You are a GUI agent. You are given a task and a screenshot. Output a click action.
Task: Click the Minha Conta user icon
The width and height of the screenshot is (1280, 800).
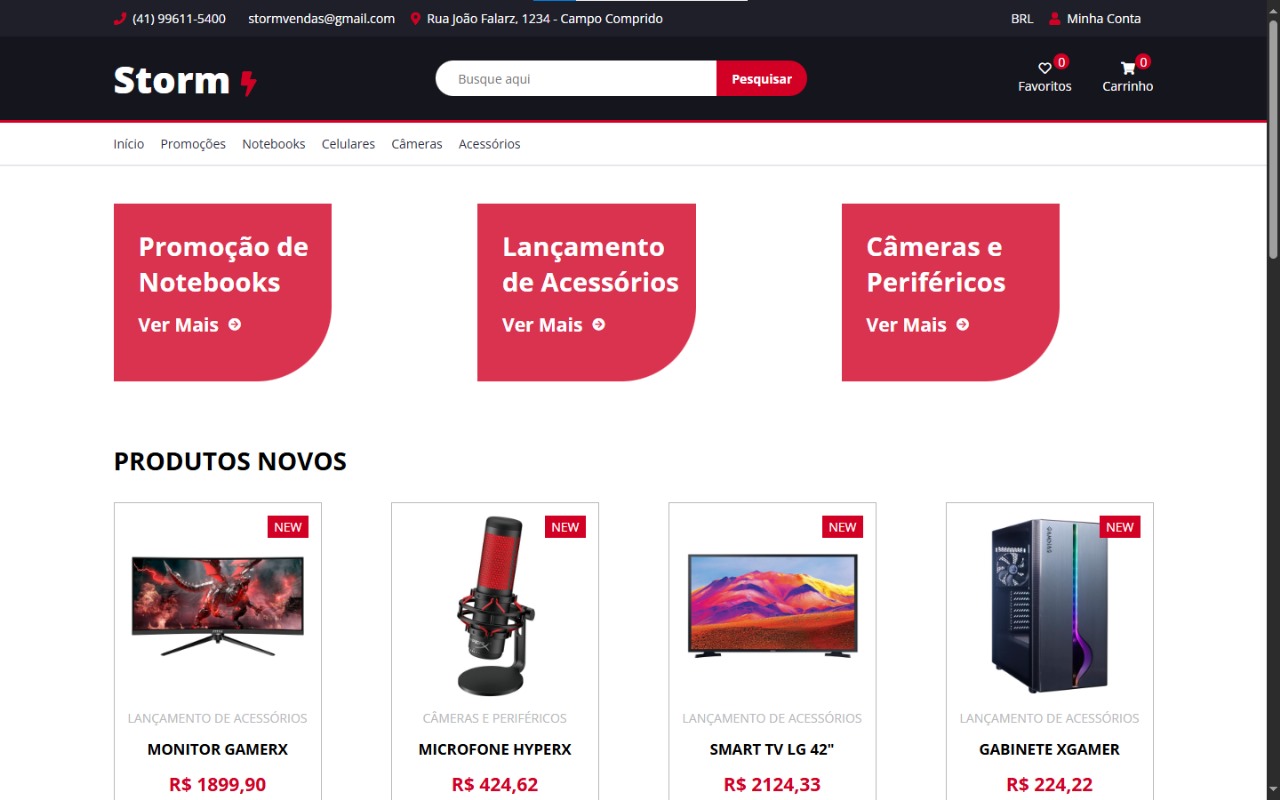tap(1054, 18)
